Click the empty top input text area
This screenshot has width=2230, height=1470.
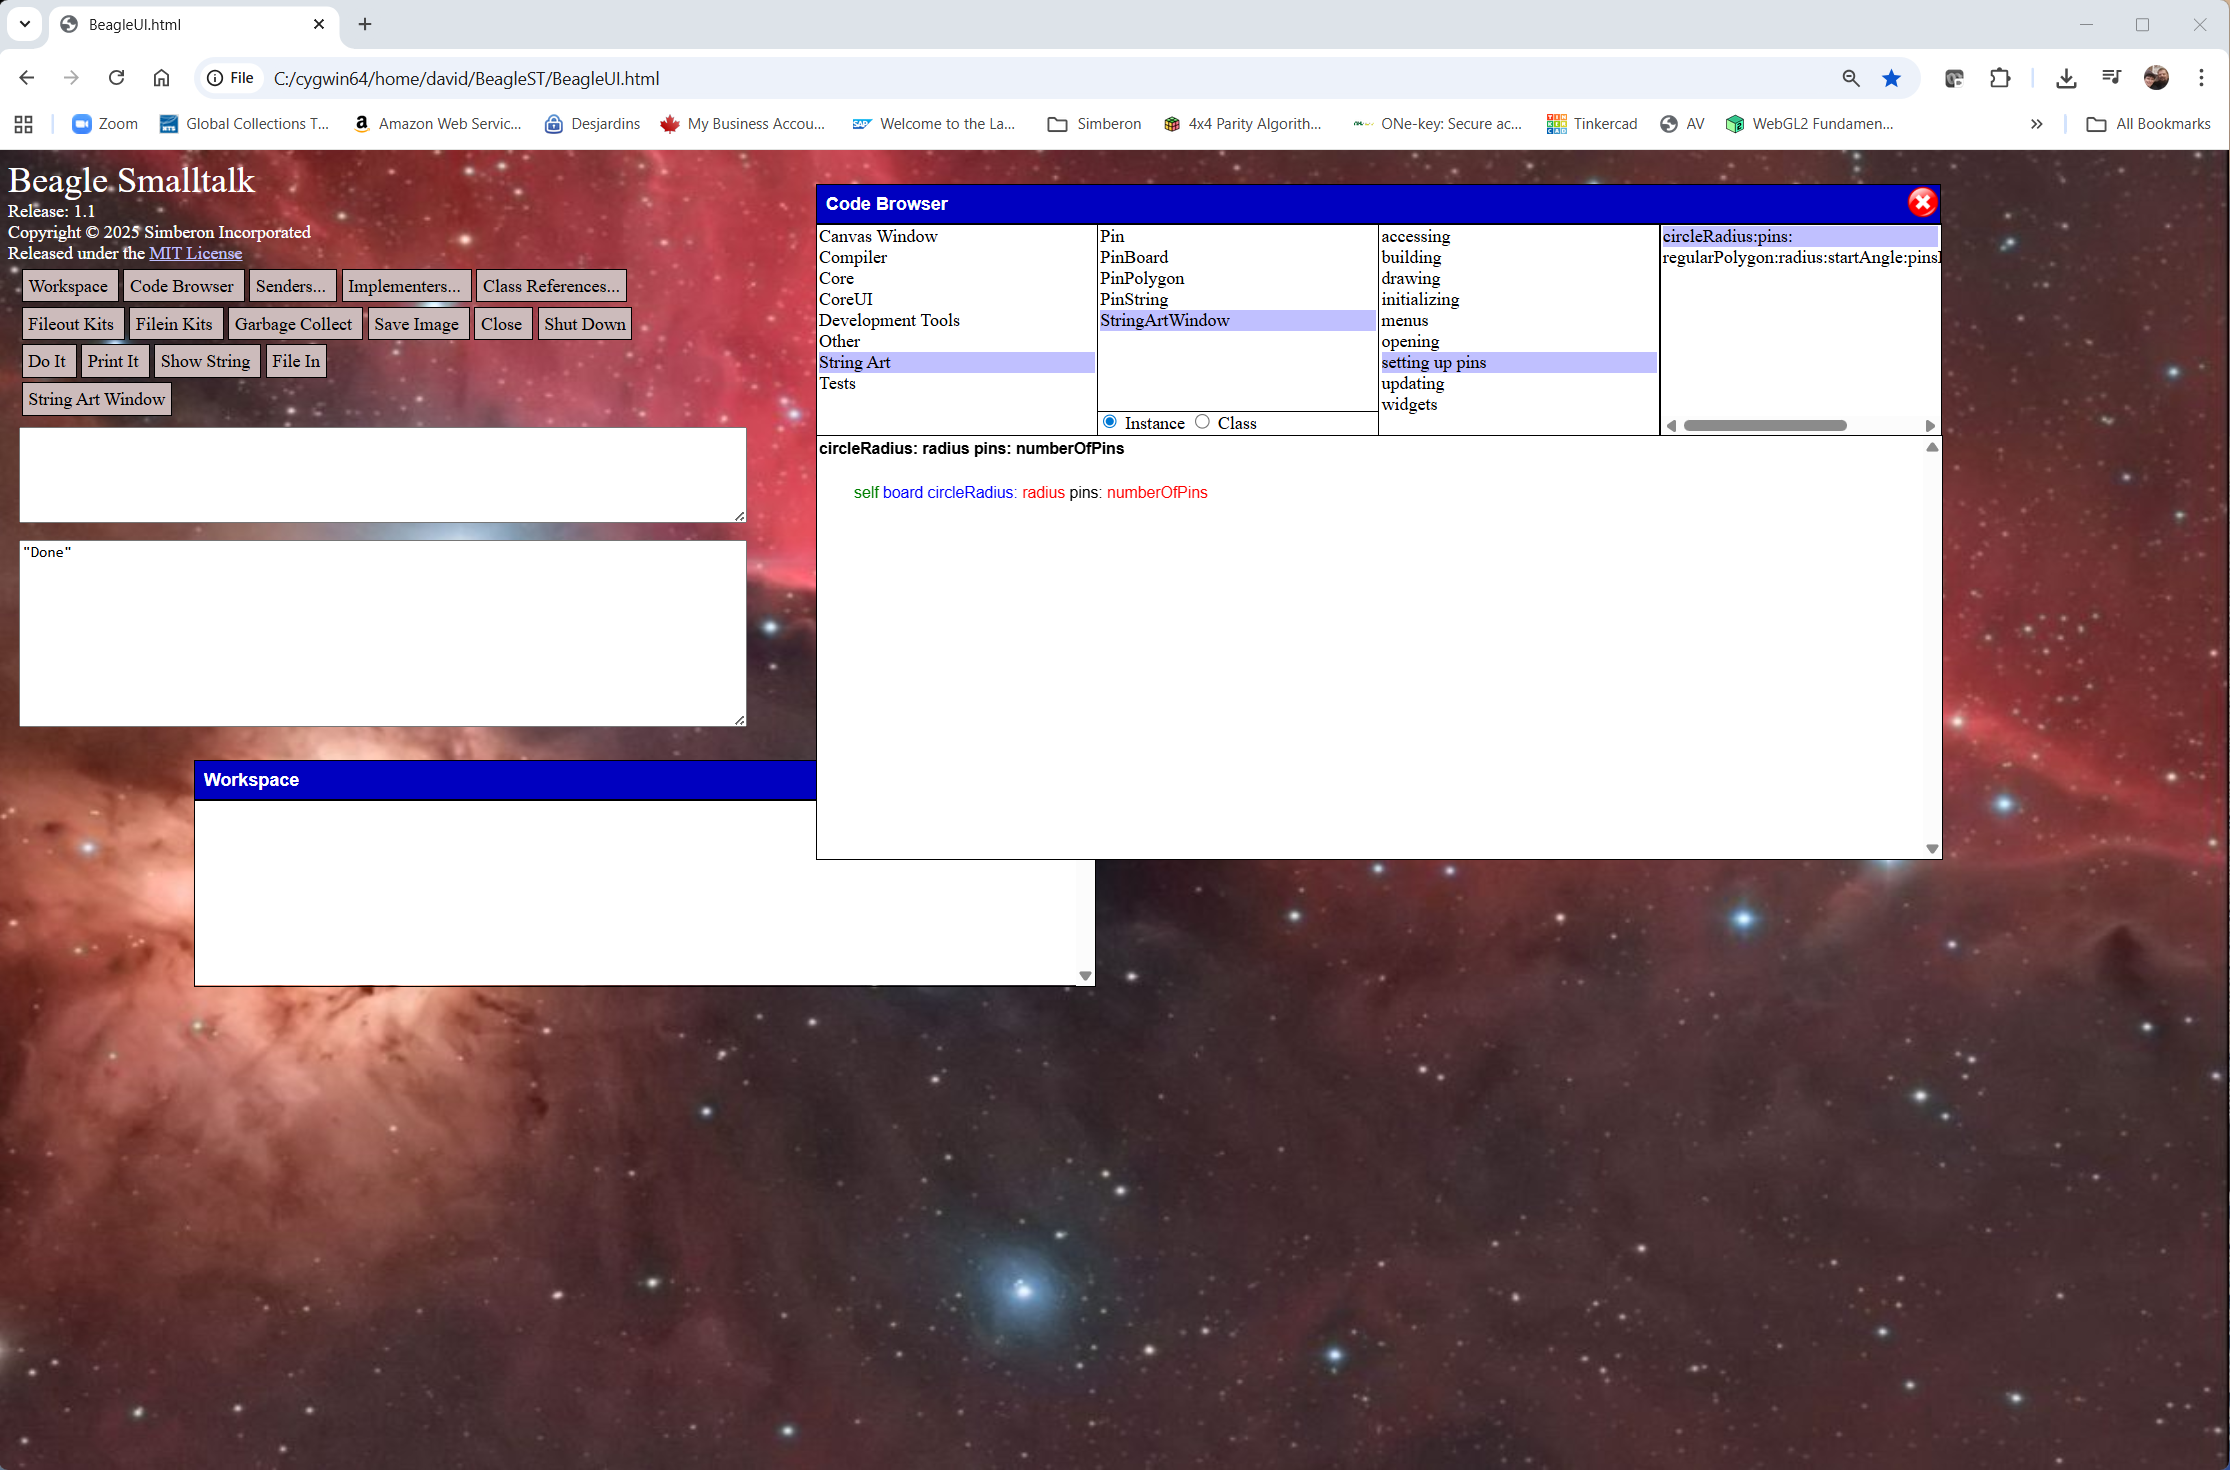point(382,474)
